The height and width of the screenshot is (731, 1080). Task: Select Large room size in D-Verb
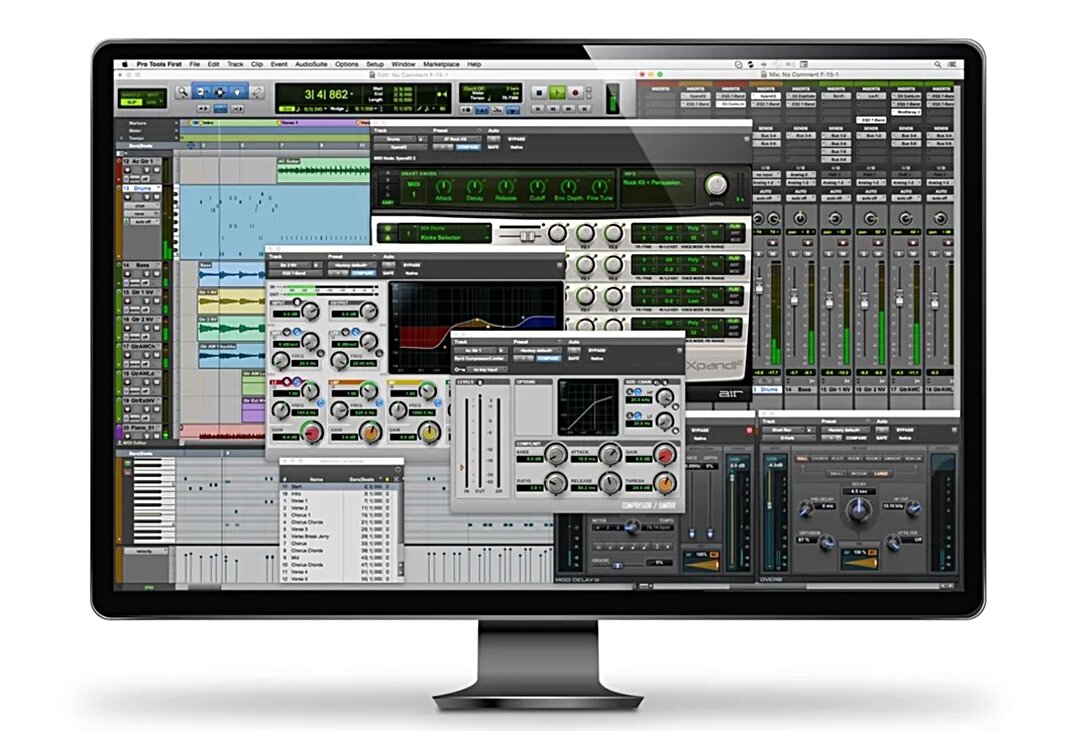click(x=880, y=473)
